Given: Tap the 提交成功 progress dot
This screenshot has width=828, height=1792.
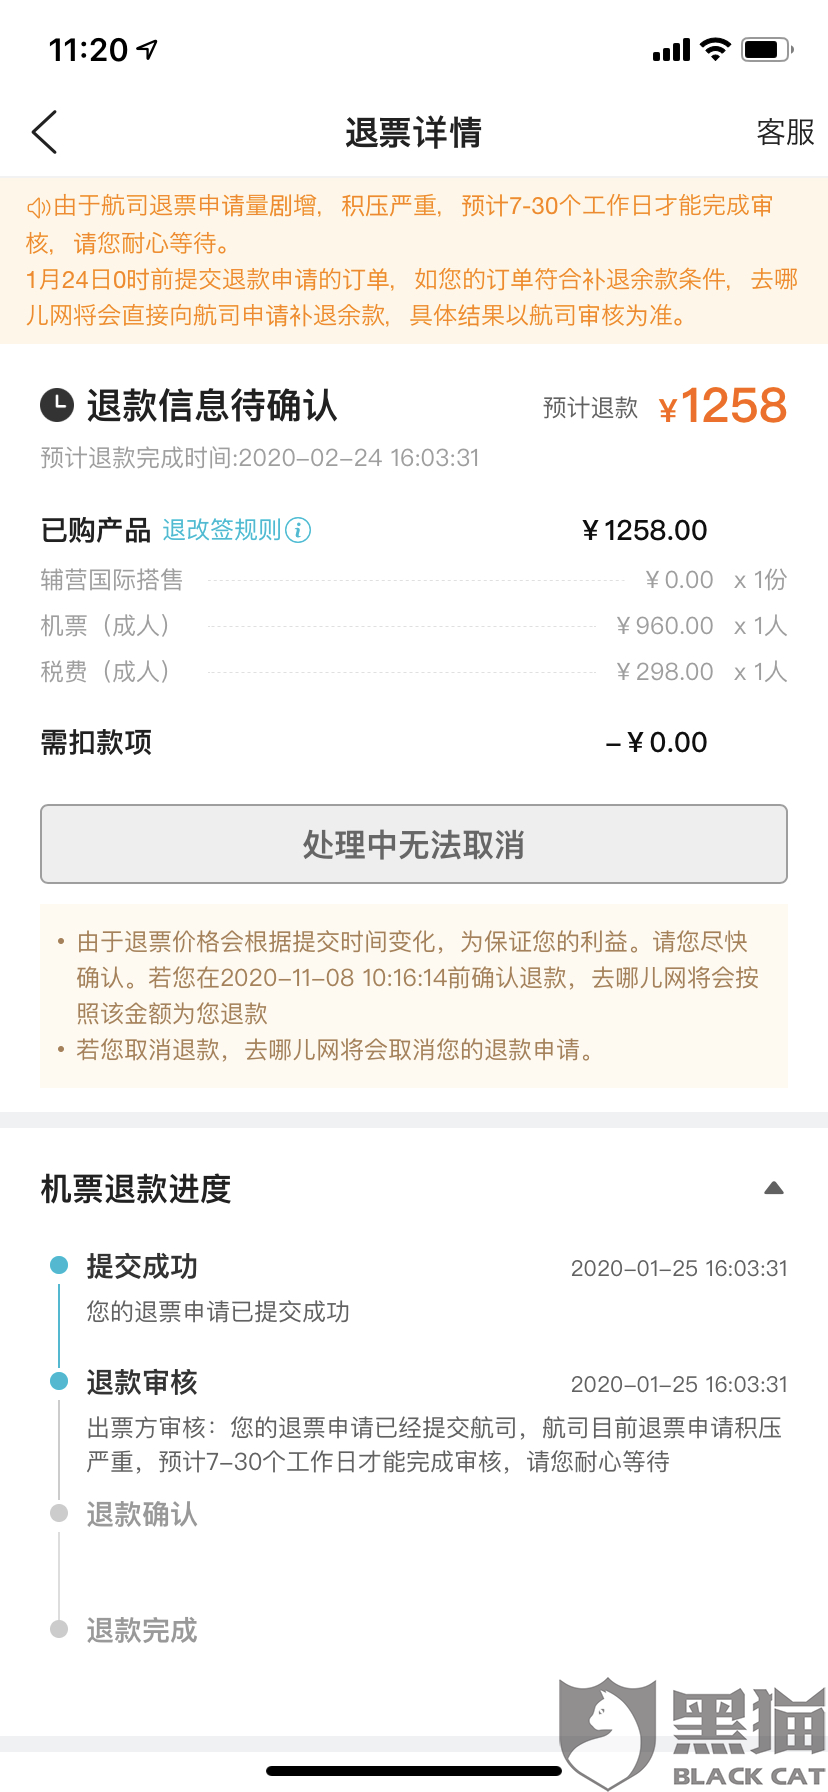Looking at the screenshot, I should (x=59, y=1265).
